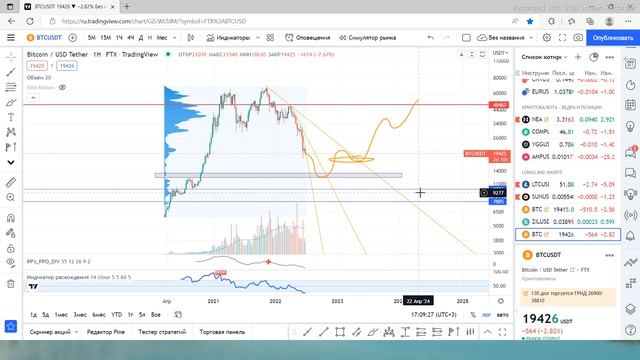
Task: Publish the idea with Опубликовать
Action: [613, 38]
